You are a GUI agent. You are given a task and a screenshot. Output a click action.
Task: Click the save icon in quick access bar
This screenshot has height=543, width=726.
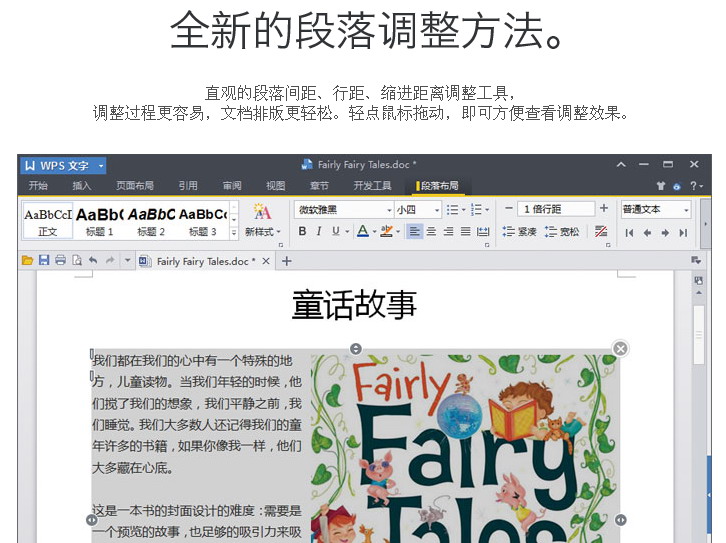pyautogui.click(x=44, y=261)
